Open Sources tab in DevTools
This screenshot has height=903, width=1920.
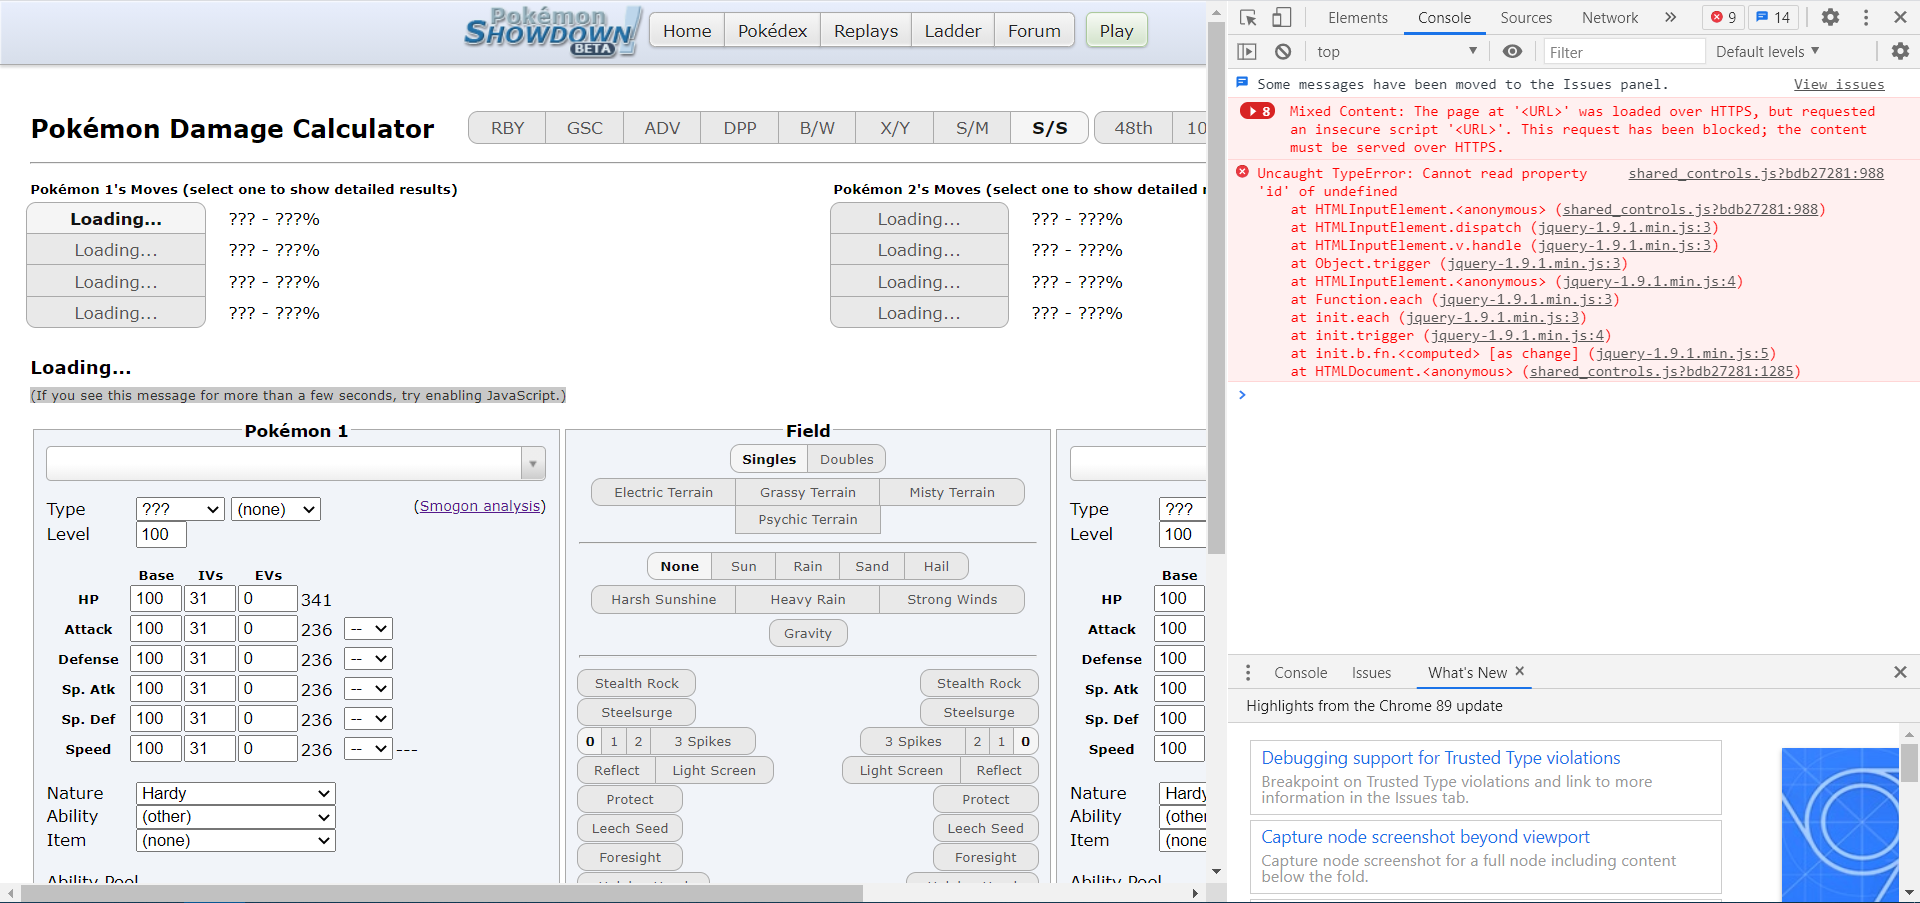1526,17
